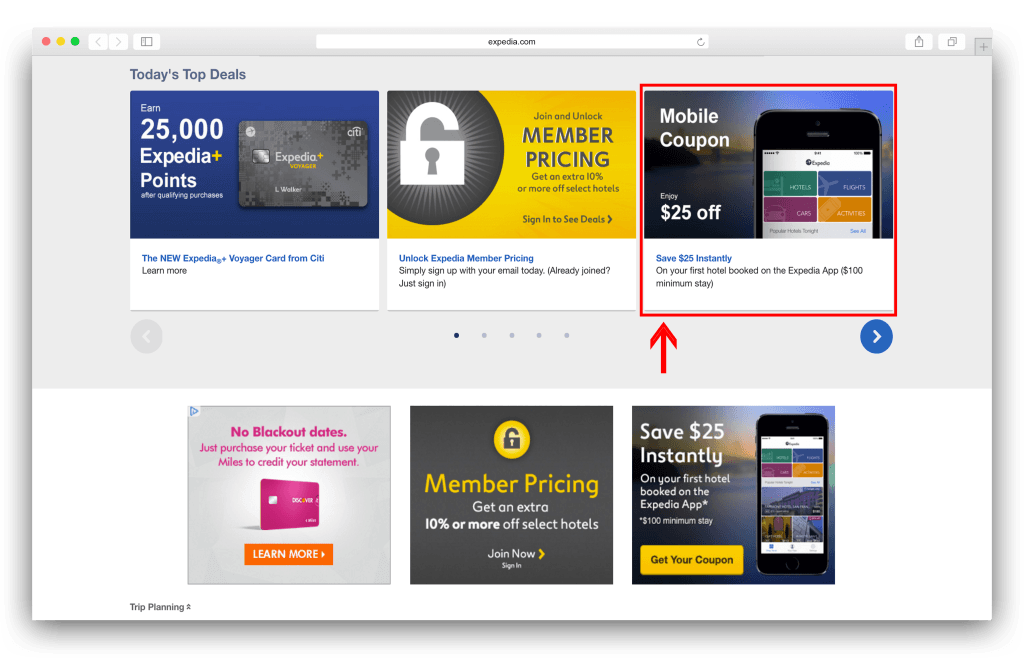Show all tabs overview
This screenshot has height=658, width=1024.
click(952, 42)
